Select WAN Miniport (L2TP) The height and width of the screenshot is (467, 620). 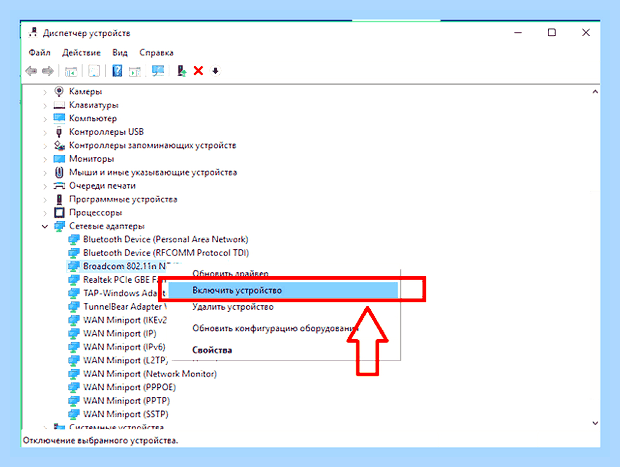click(125, 360)
